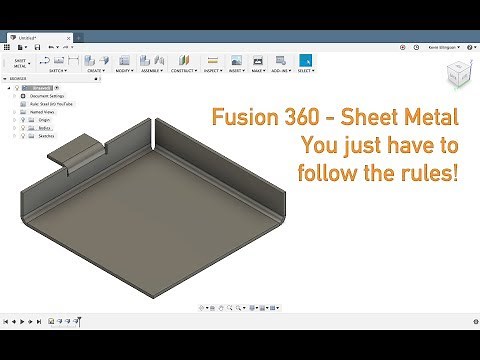Screen dimensions: 480x360
Task: Click the Joint icon above ASSEMBLE
Action: (x=159, y=60)
